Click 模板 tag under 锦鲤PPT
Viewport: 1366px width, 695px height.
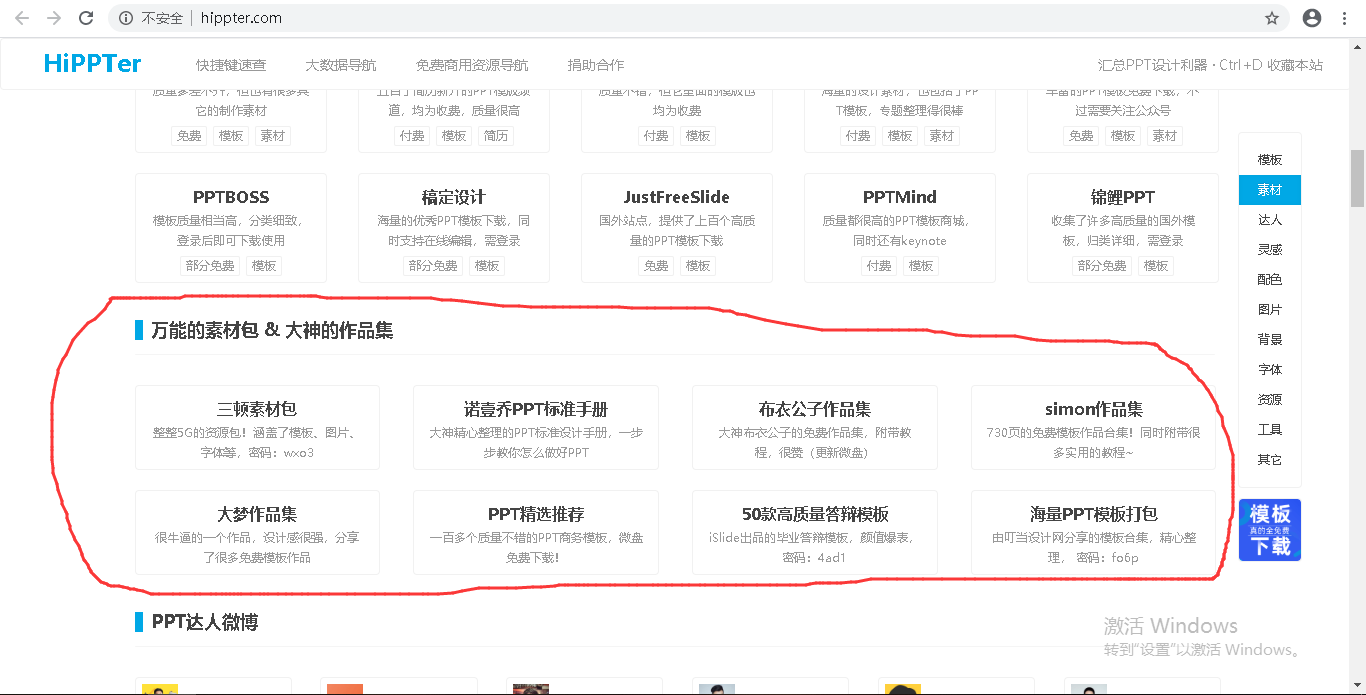coord(1156,266)
